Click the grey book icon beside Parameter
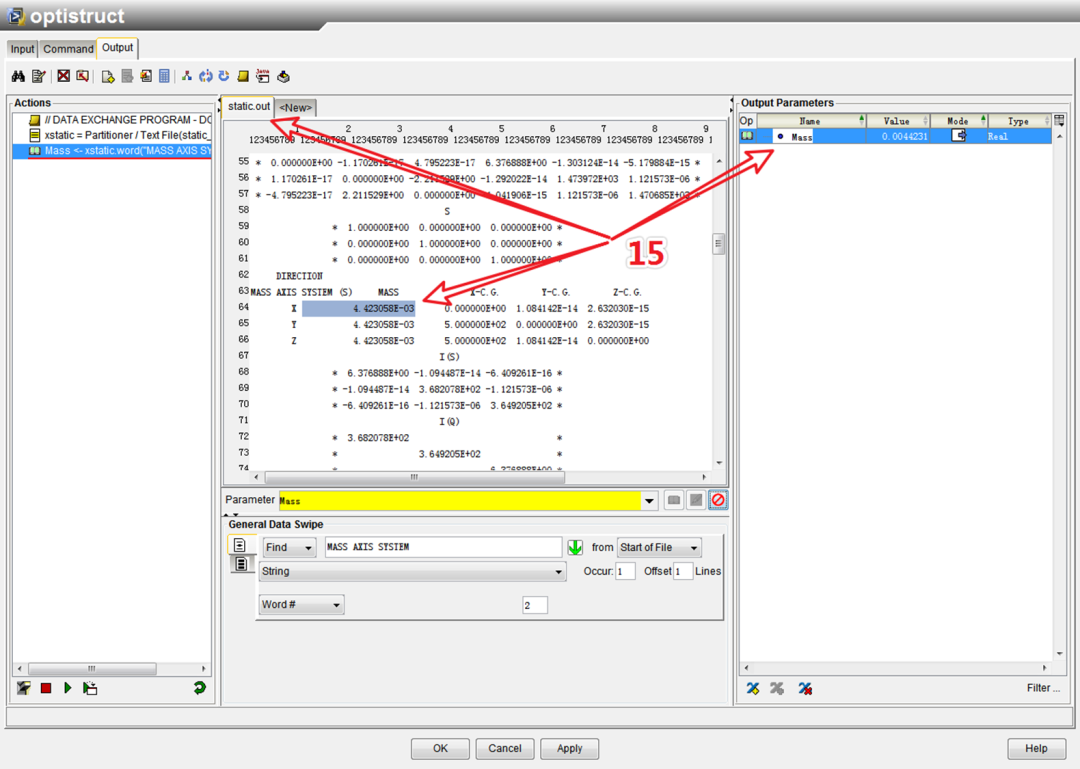The height and width of the screenshot is (769, 1080). pyautogui.click(x=674, y=500)
